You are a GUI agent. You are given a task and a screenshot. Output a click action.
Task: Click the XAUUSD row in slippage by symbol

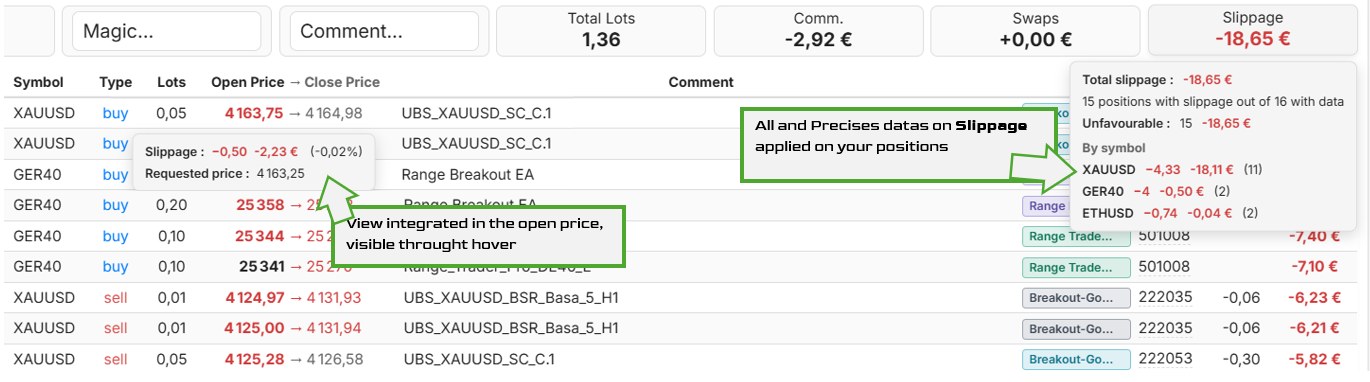tap(1172, 170)
